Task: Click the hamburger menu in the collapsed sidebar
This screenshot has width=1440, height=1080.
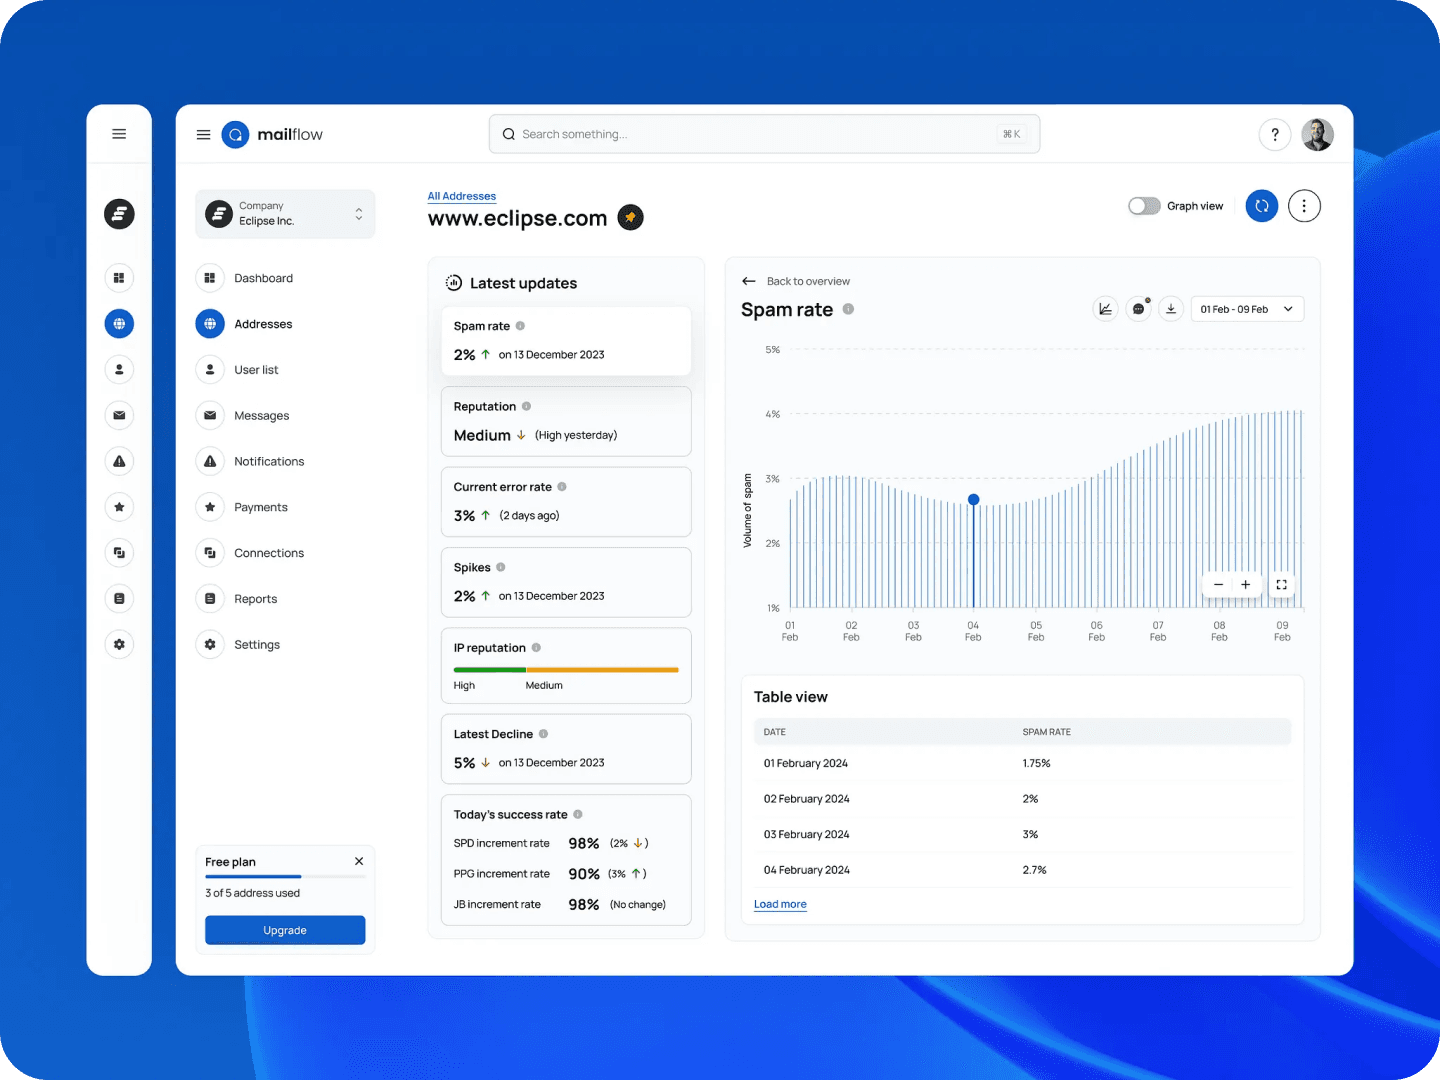Action: 119,134
